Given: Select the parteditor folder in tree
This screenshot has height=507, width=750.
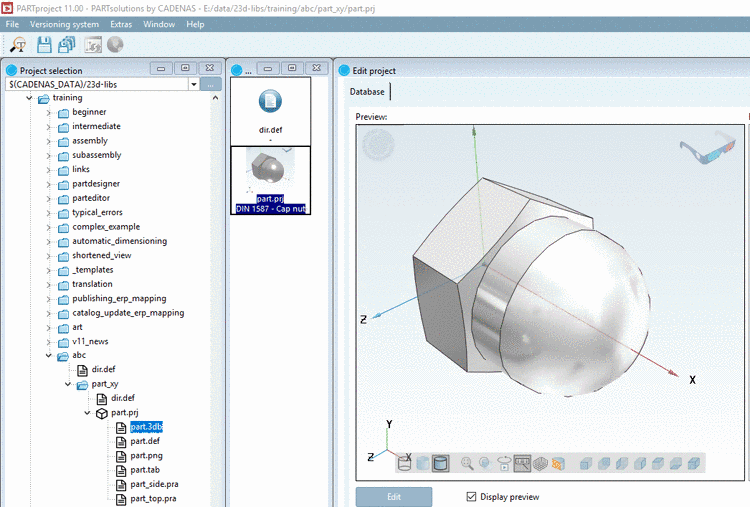Looking at the screenshot, I should 91,198.
